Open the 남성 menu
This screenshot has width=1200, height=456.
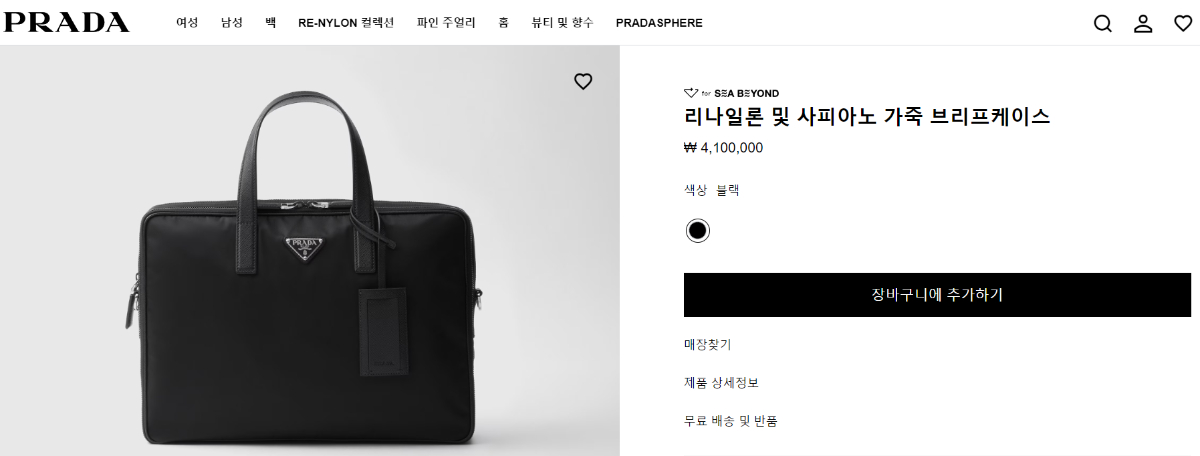(x=232, y=23)
